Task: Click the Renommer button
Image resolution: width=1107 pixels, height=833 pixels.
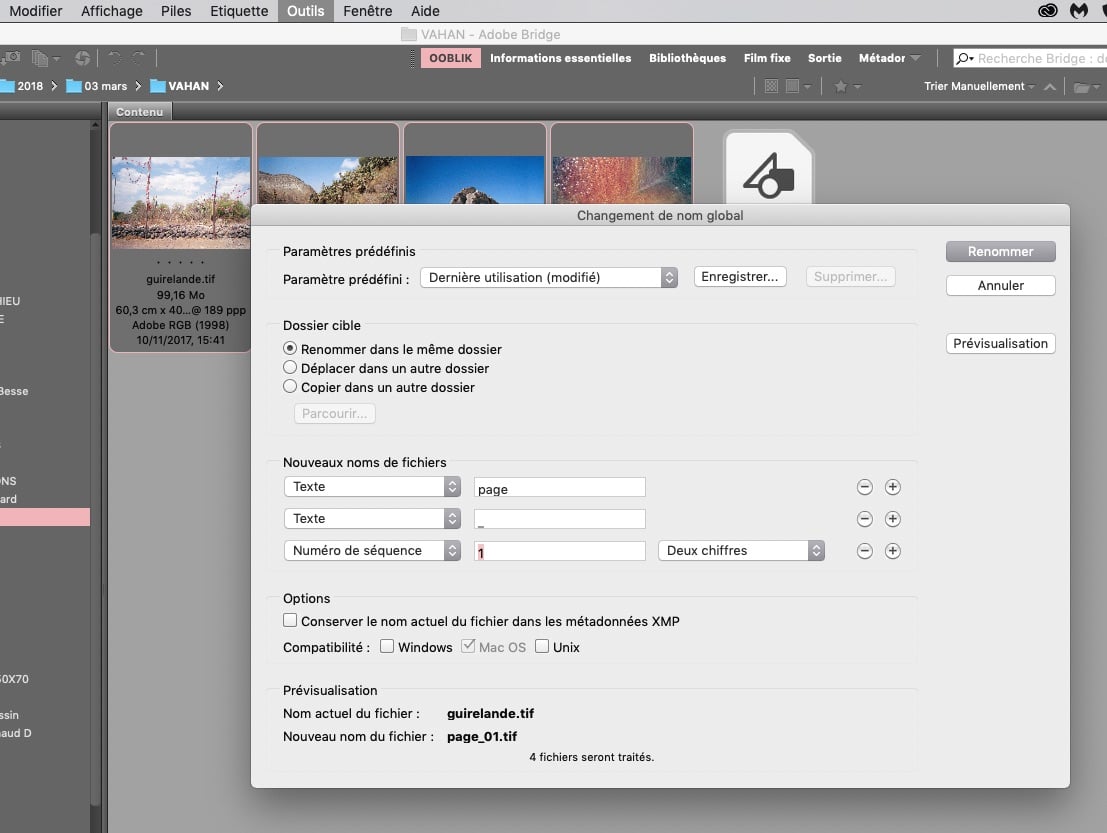Action: point(1000,251)
